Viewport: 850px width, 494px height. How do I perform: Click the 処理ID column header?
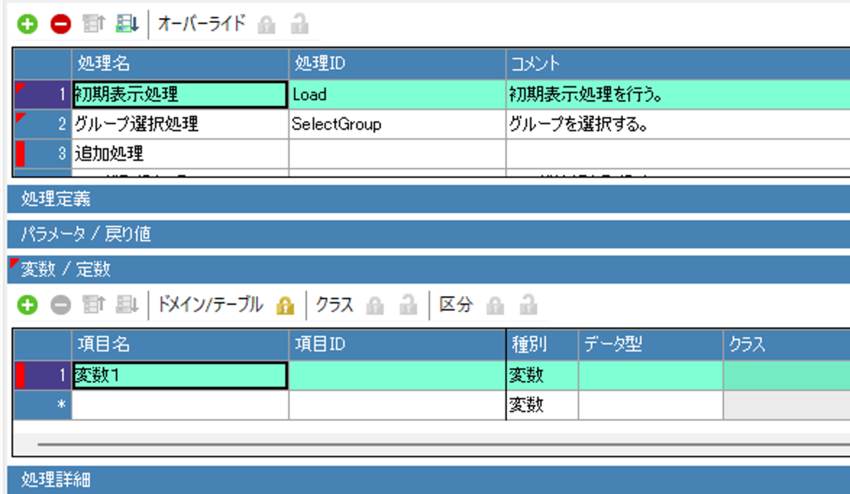coord(397,64)
